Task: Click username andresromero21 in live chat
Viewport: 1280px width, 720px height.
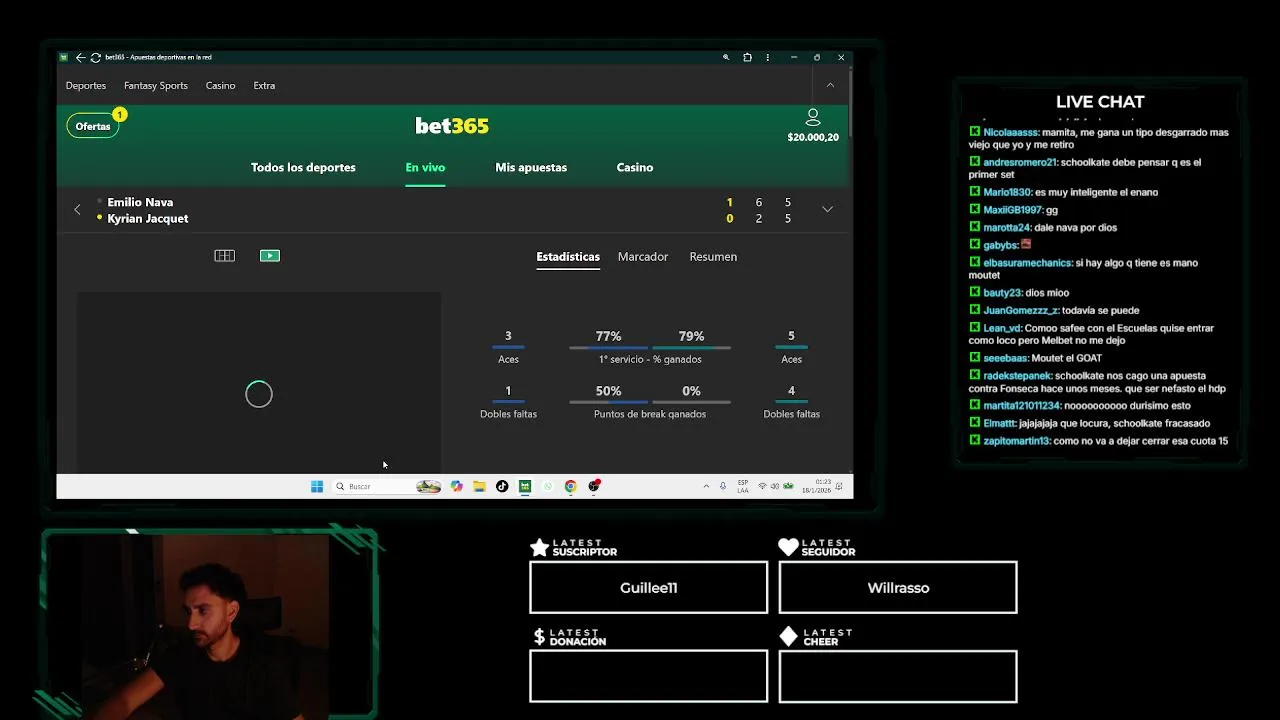Action: point(1020,162)
